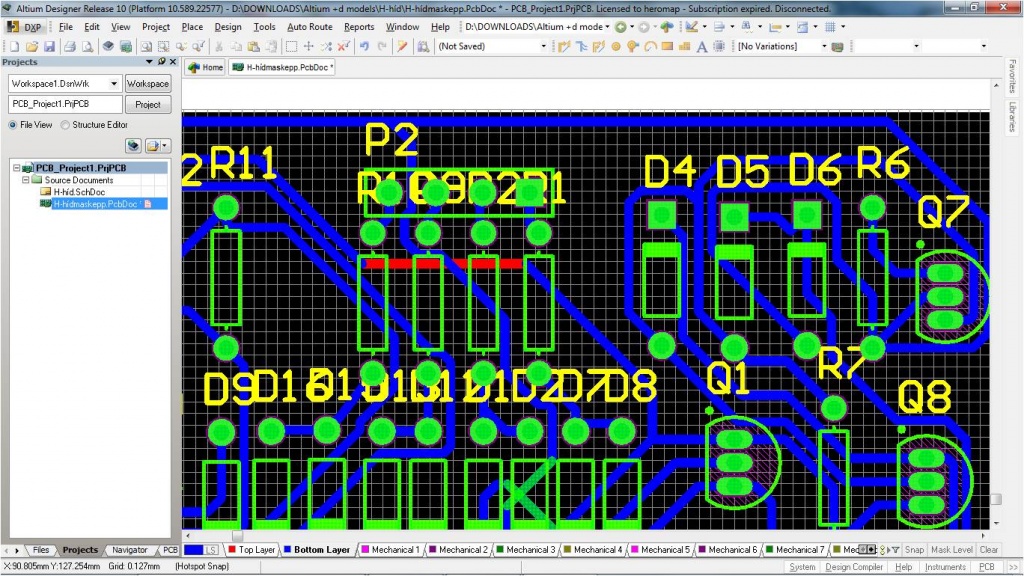Open the Auto Route menu
This screenshot has width=1024, height=576.
point(310,27)
